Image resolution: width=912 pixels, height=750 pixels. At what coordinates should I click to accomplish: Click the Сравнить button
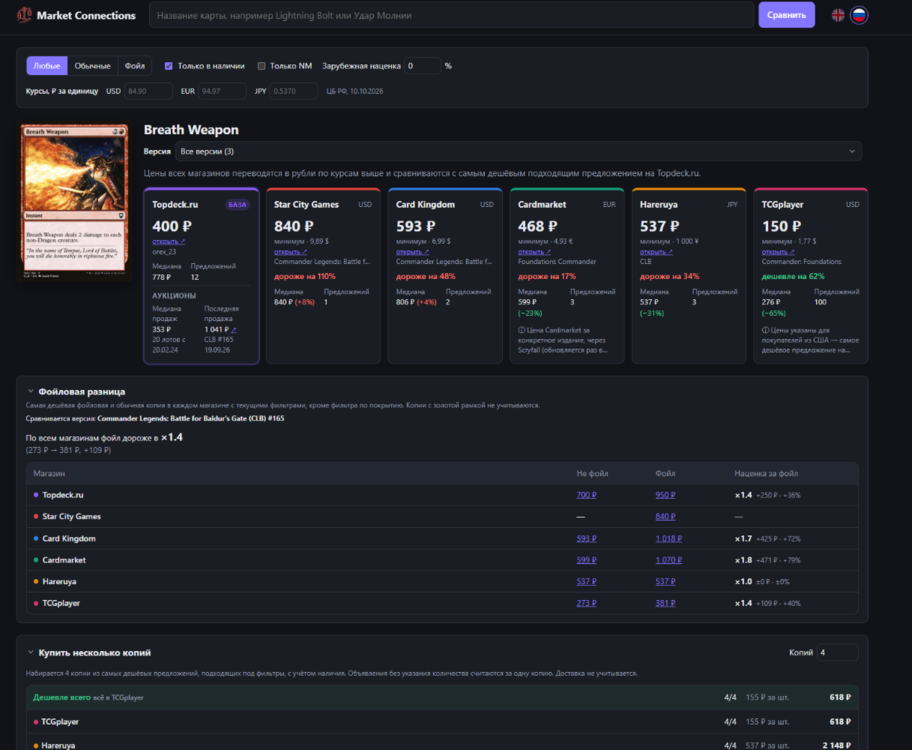click(786, 15)
